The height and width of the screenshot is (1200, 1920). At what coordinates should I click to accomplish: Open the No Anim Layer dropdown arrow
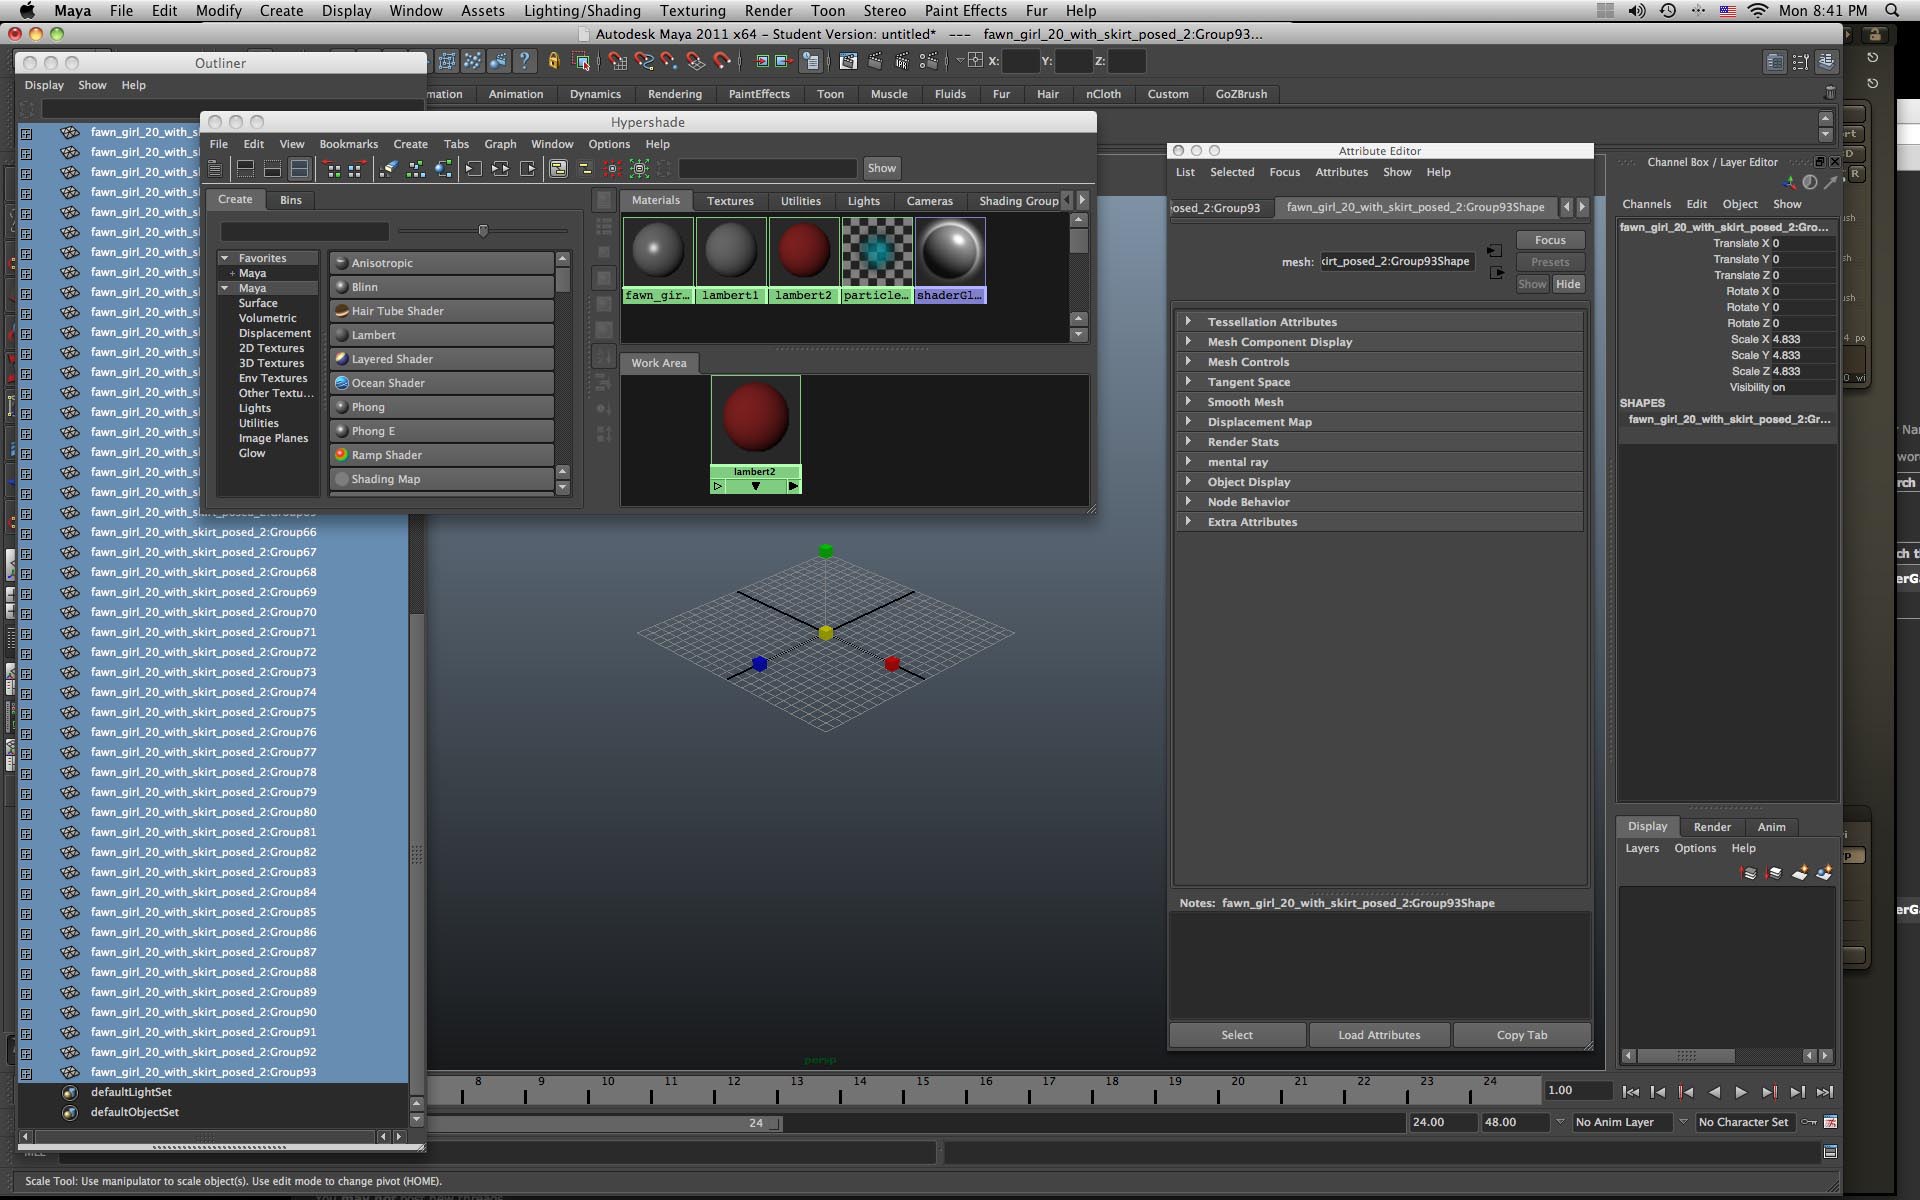tap(1560, 1122)
